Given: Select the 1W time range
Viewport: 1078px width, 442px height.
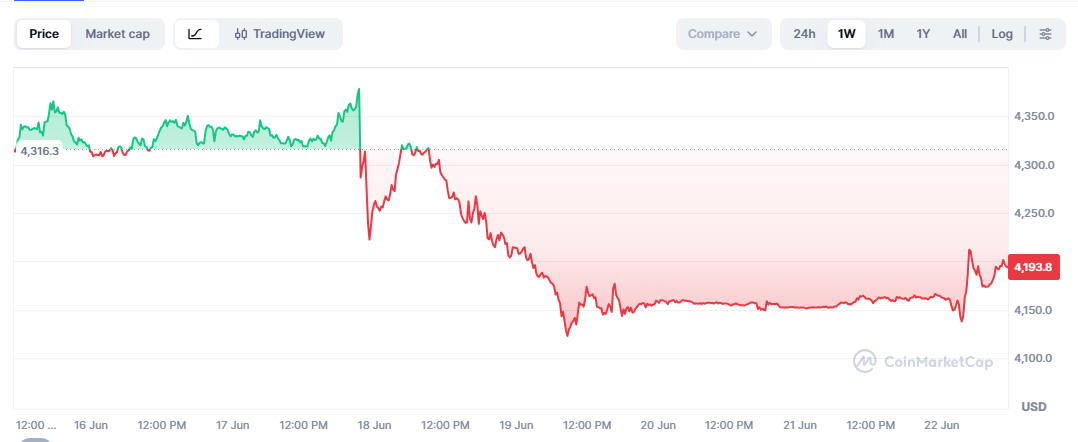Looking at the screenshot, I should point(846,34).
